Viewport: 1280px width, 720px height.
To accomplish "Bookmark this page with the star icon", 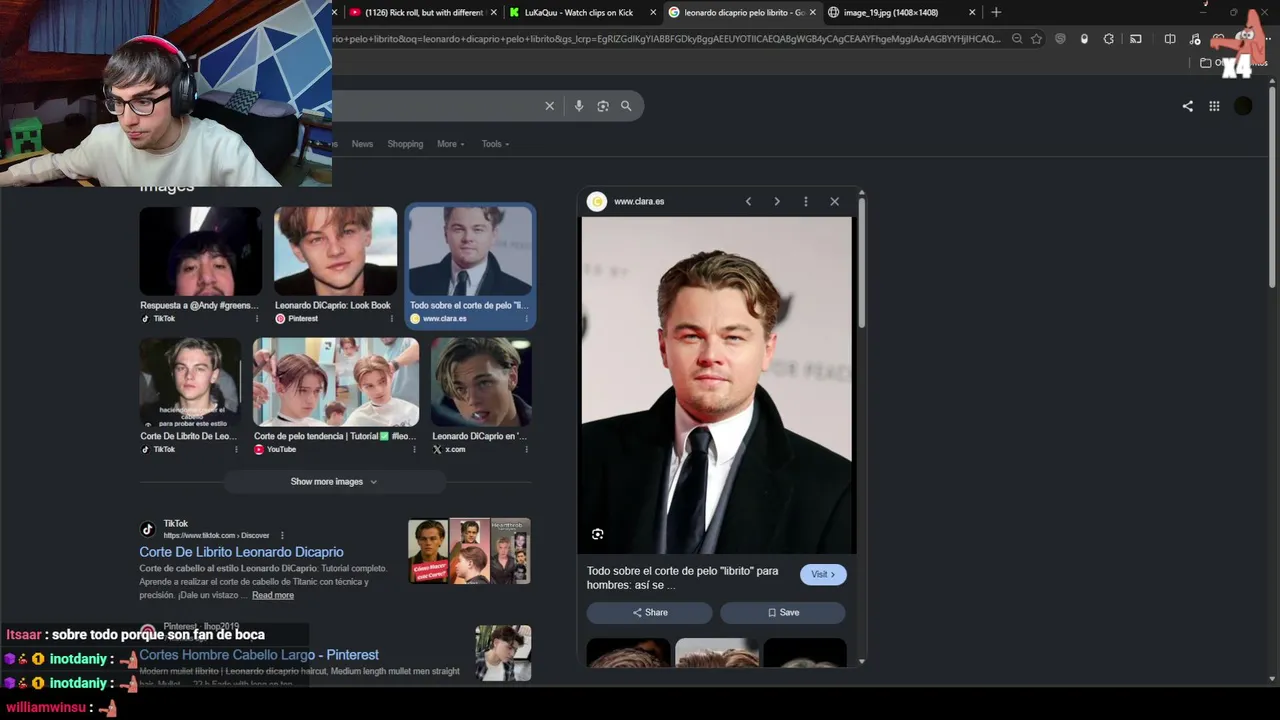I will [x=1036, y=39].
